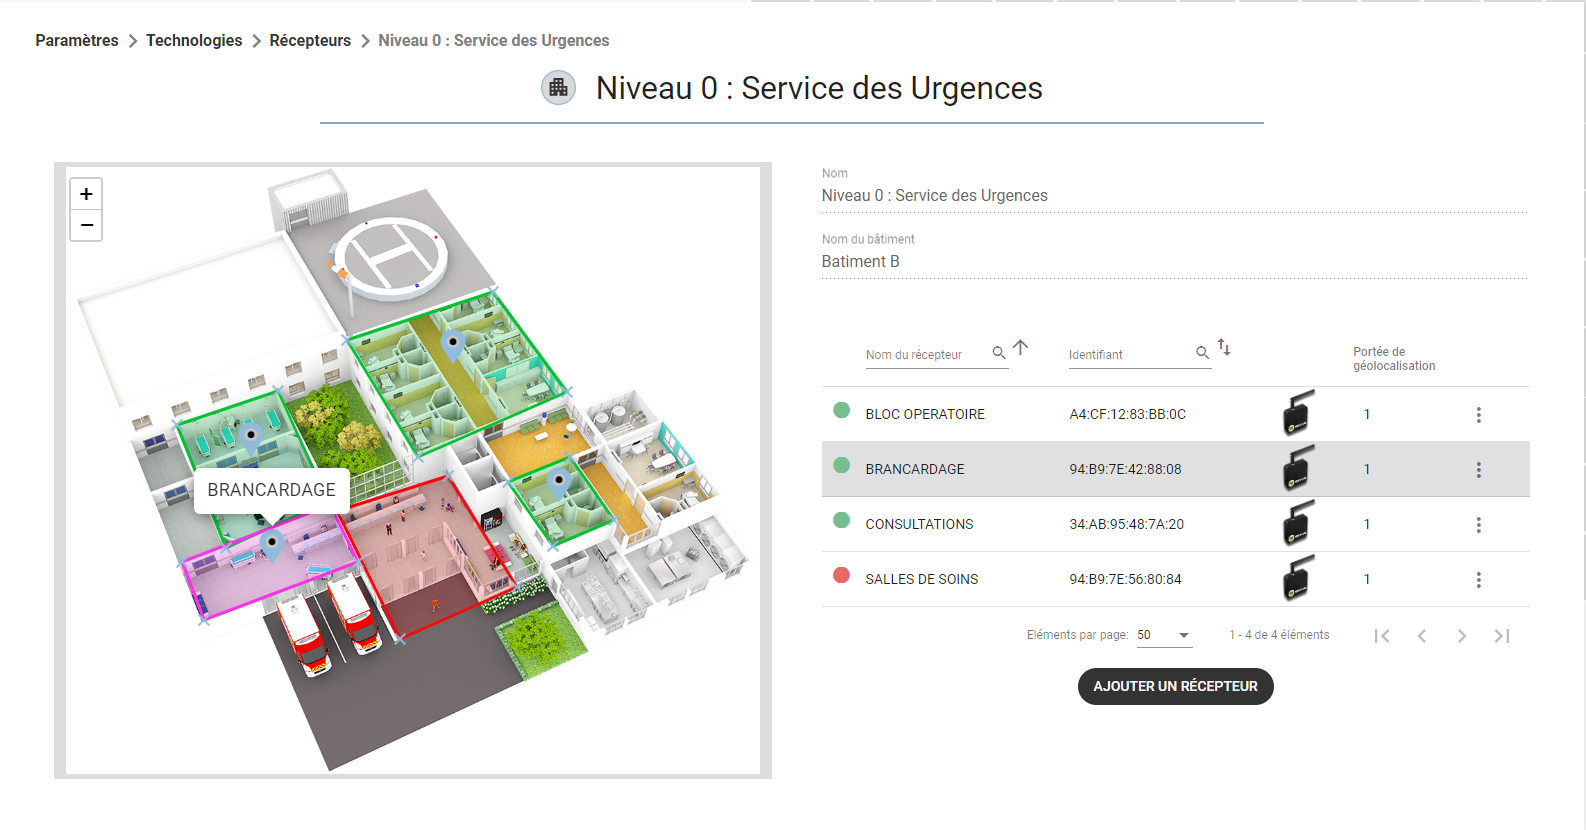
Task: Click the green status dot in the BRANCARDAGE row
Action: coord(842,465)
